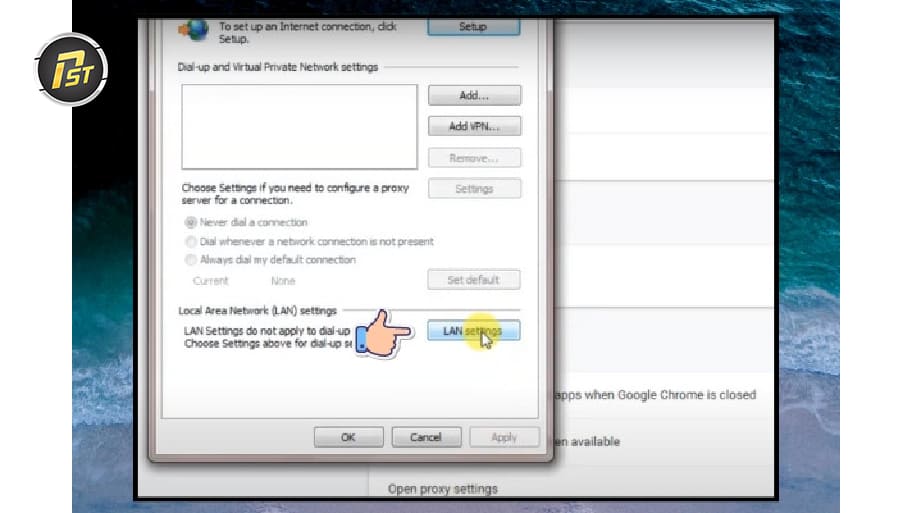The width and height of the screenshot is (912, 513).
Task: Click the 'None' current connection value
Action: click(x=283, y=281)
